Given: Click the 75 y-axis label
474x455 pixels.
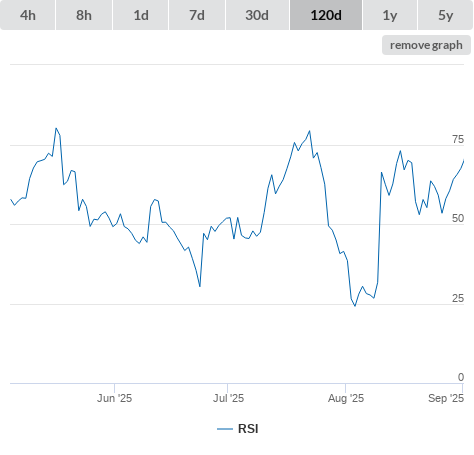Looking at the screenshot, I should tap(458, 139).
